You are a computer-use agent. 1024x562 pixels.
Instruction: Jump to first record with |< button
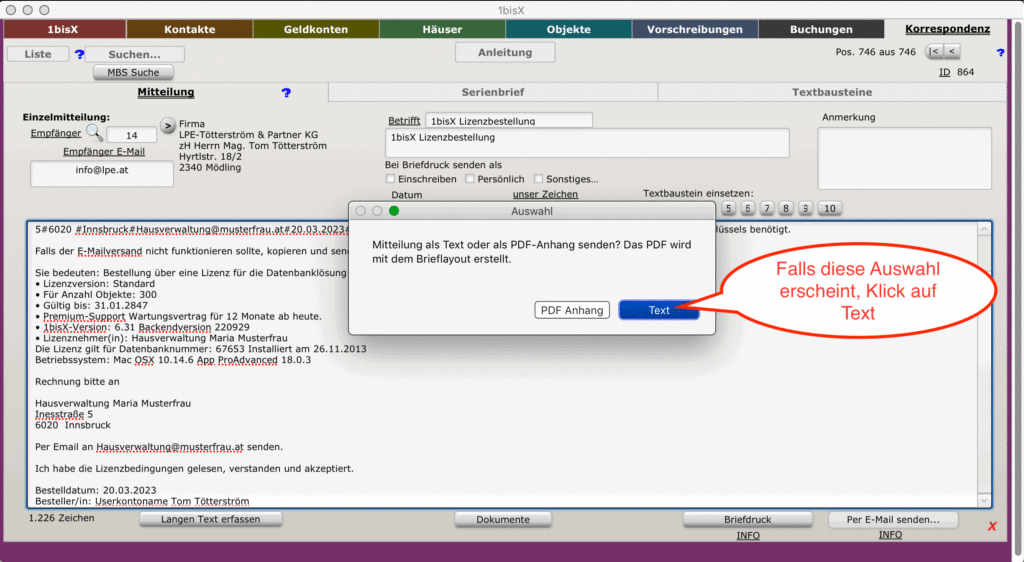(933, 52)
